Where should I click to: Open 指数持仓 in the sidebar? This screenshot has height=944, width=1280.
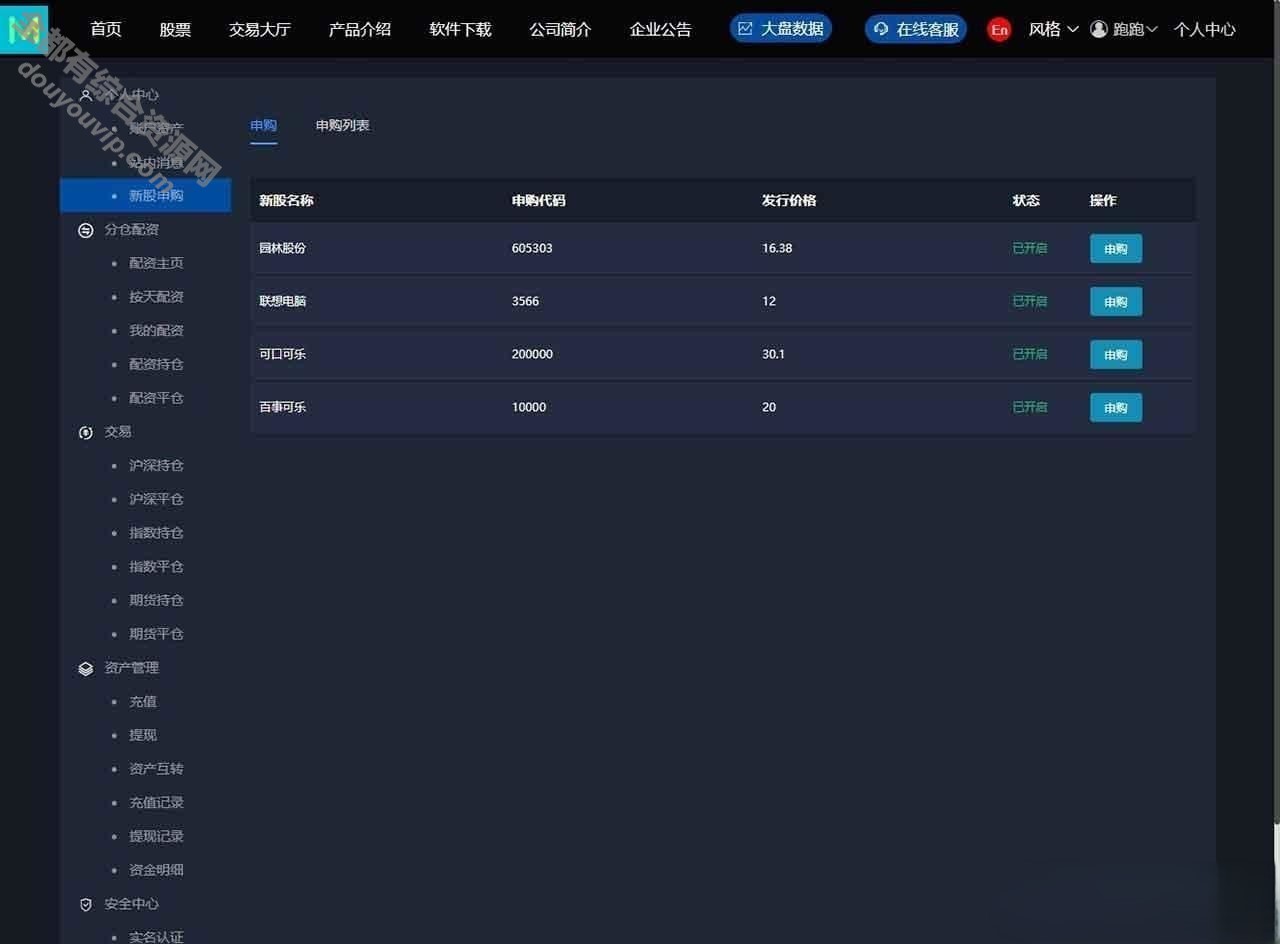(x=156, y=533)
